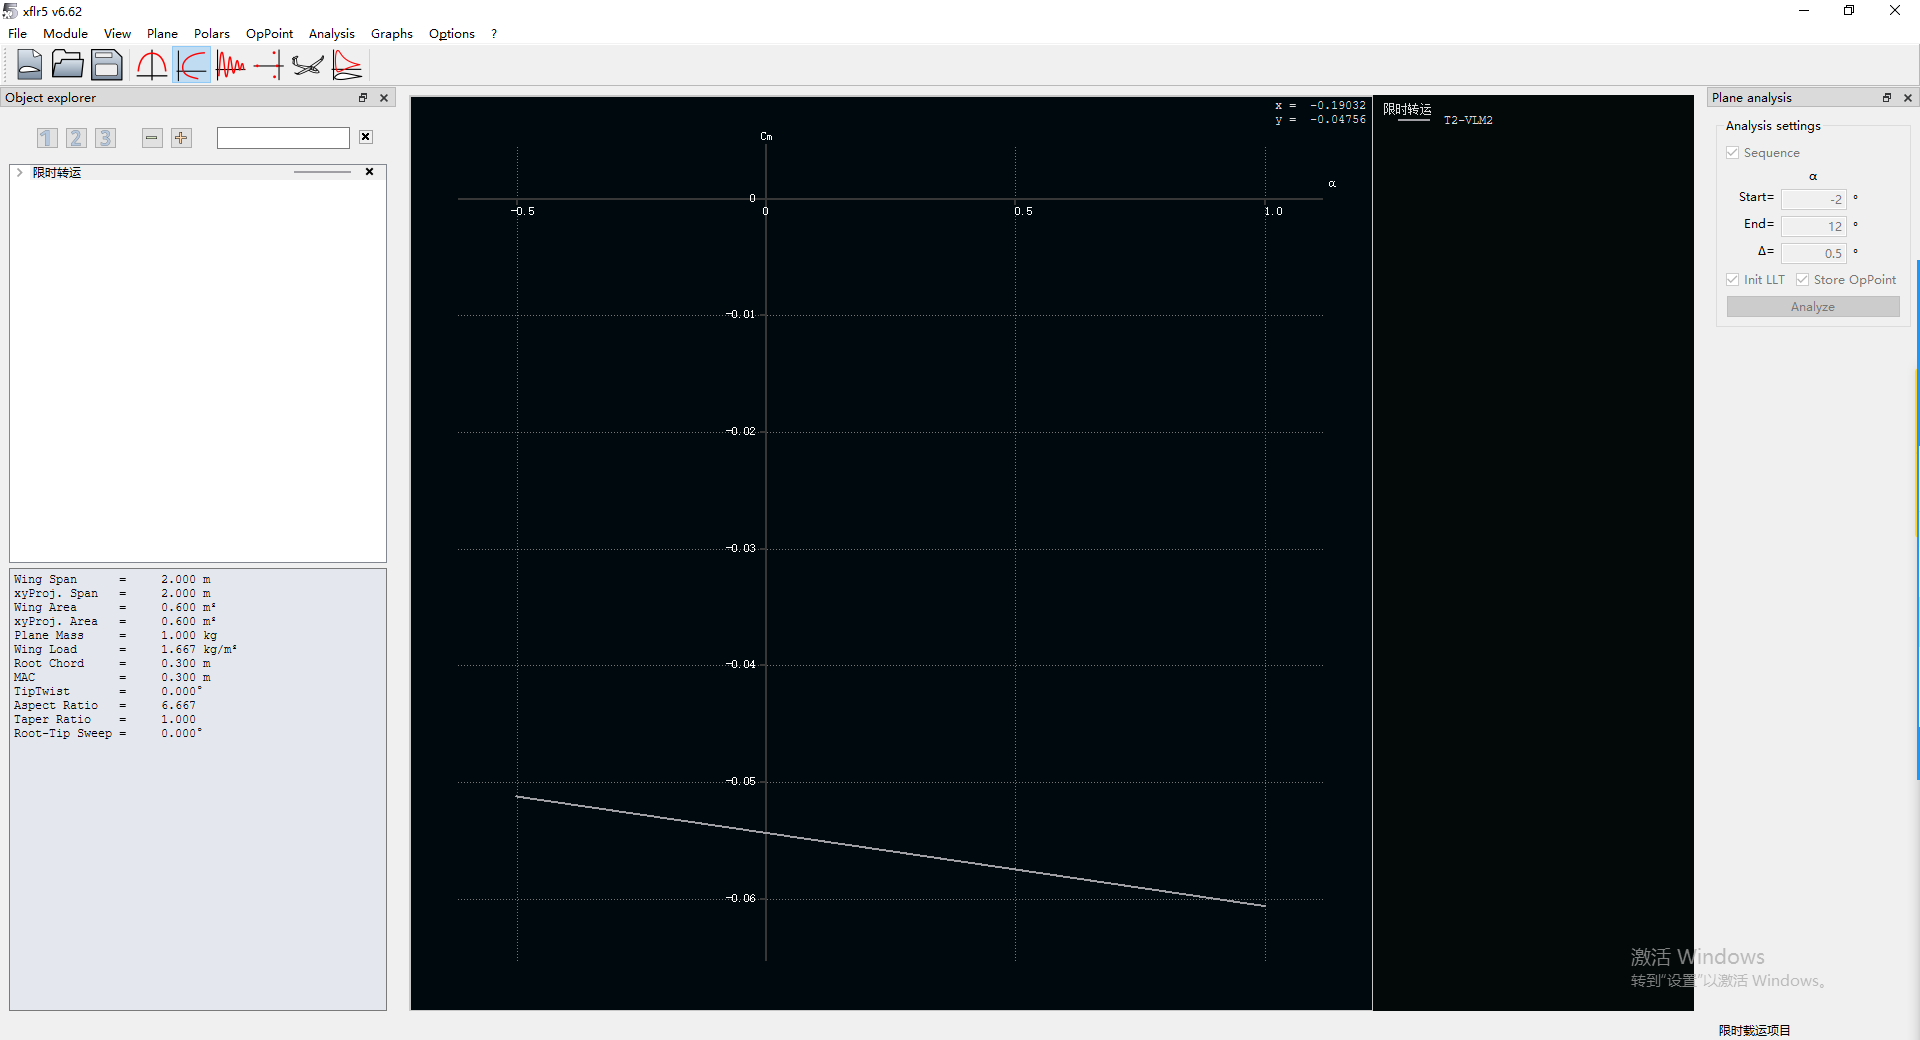The image size is (1920, 1040).
Task: Click level 1 button in Object explorer
Action: 47,138
